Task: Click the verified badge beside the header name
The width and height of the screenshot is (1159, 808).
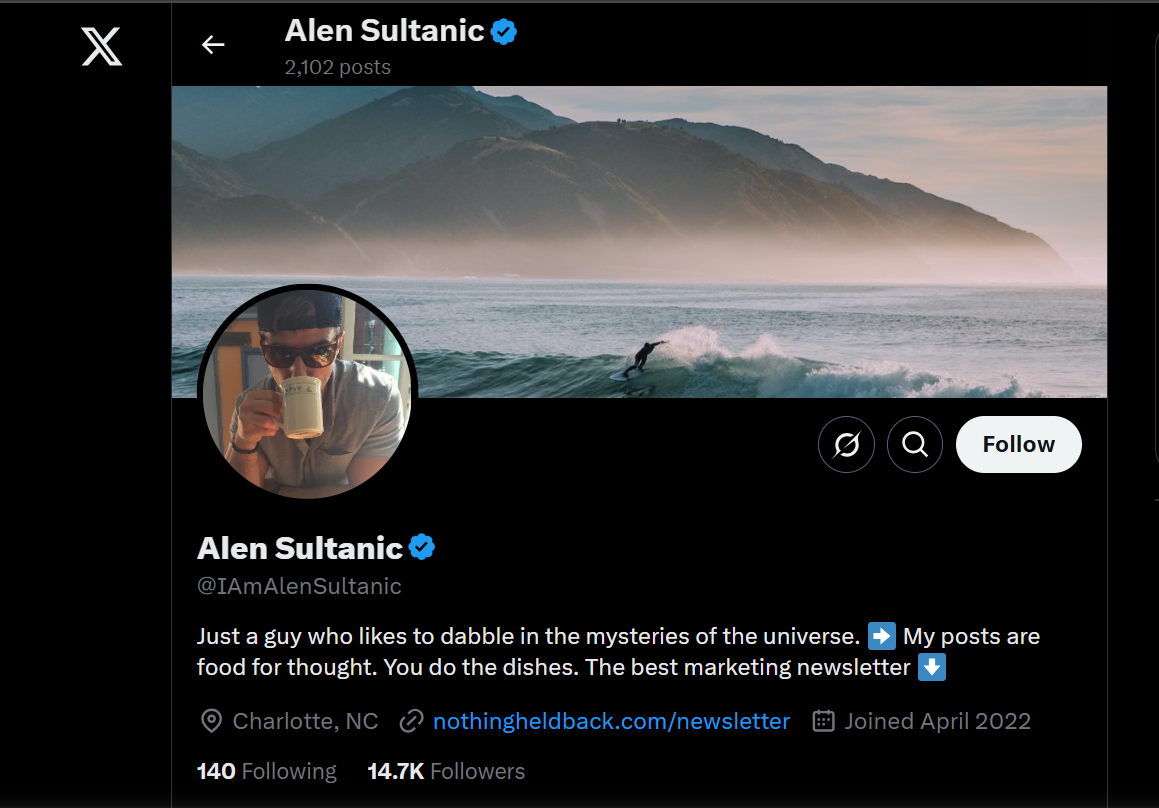Action: (503, 31)
